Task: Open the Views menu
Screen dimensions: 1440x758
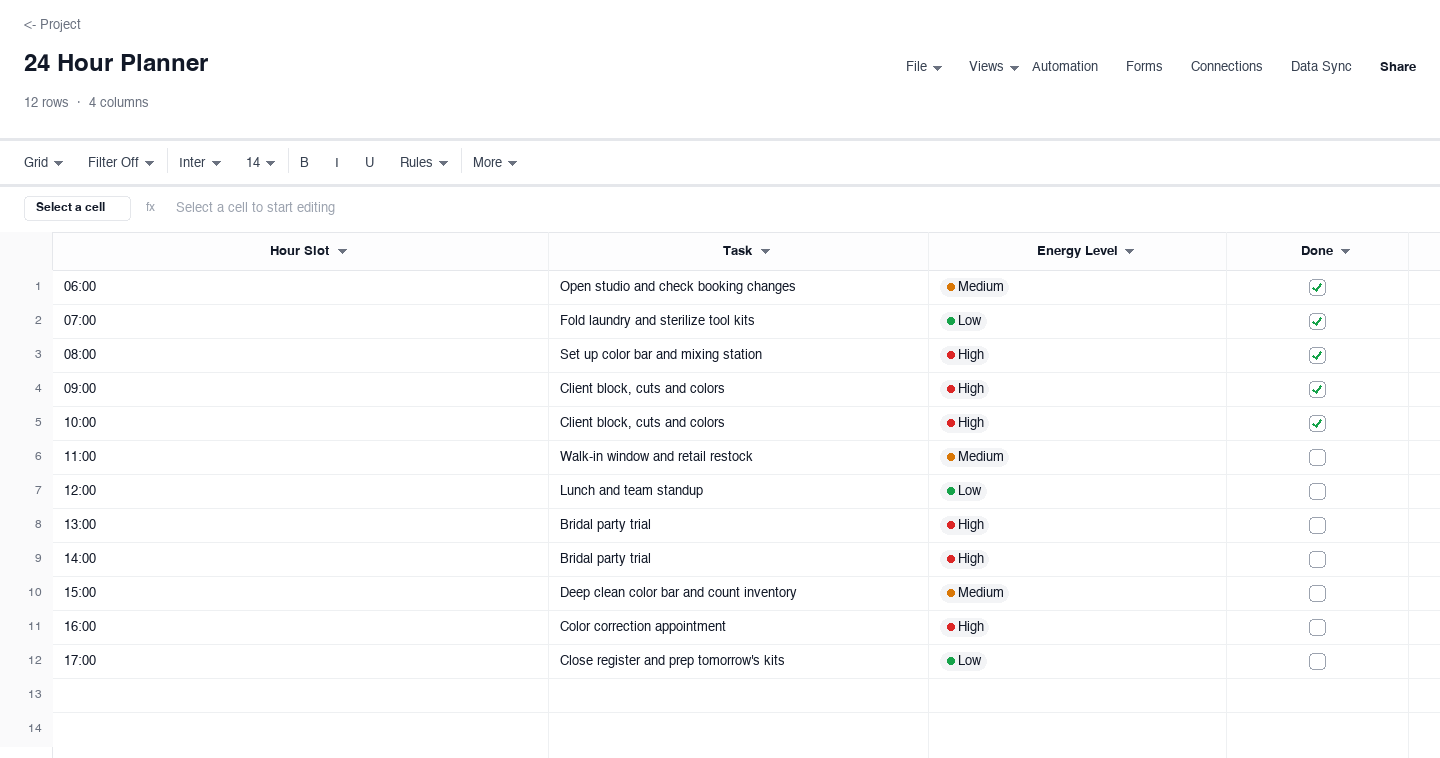Action: tap(994, 67)
